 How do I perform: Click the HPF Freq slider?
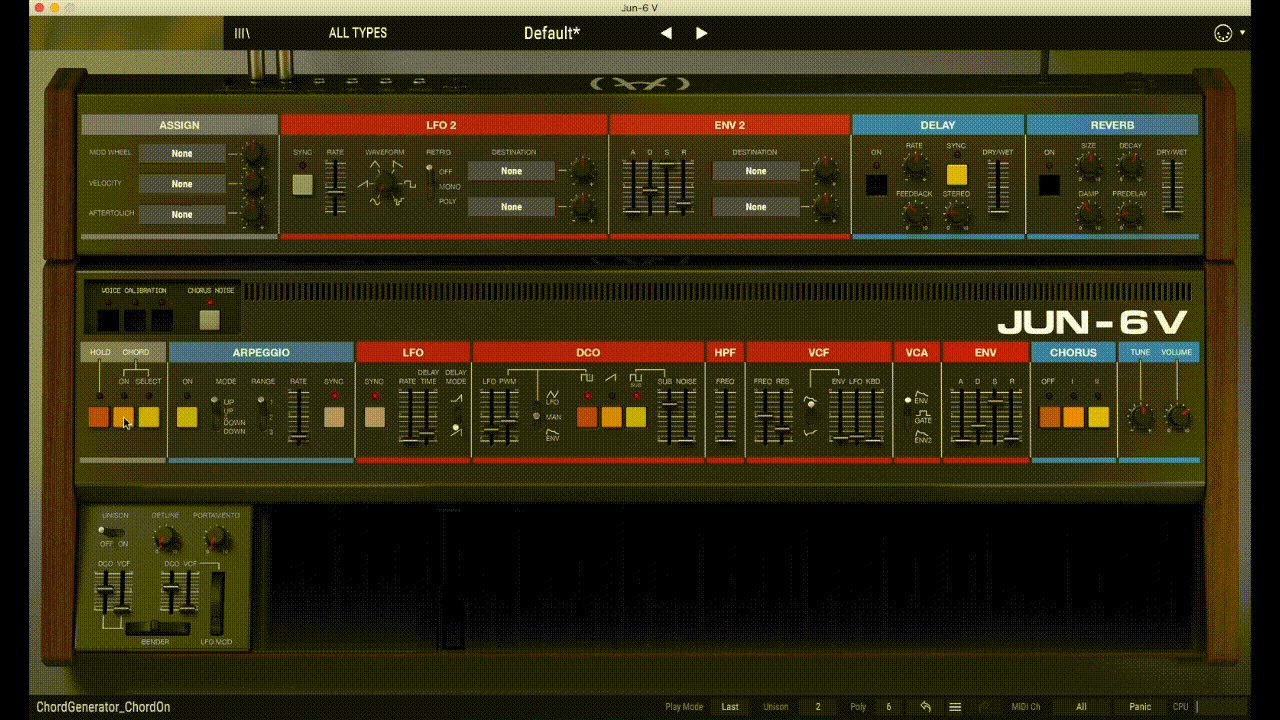725,417
